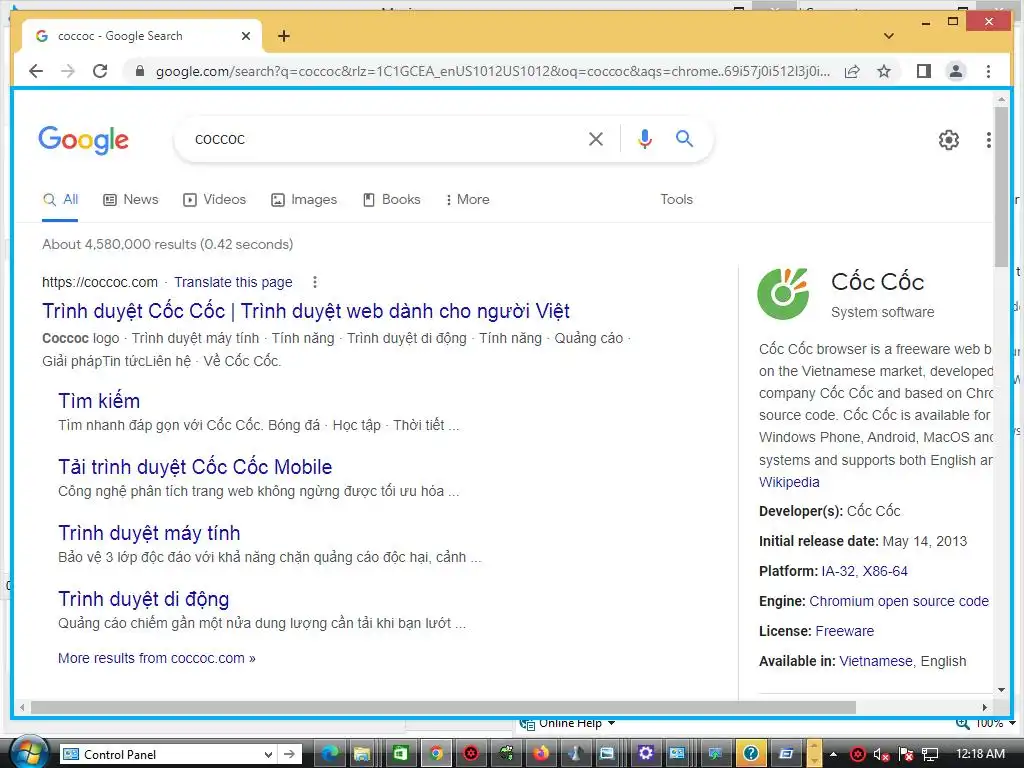
Task: Click the IA-32 platform link
Action: pyautogui.click(x=838, y=571)
